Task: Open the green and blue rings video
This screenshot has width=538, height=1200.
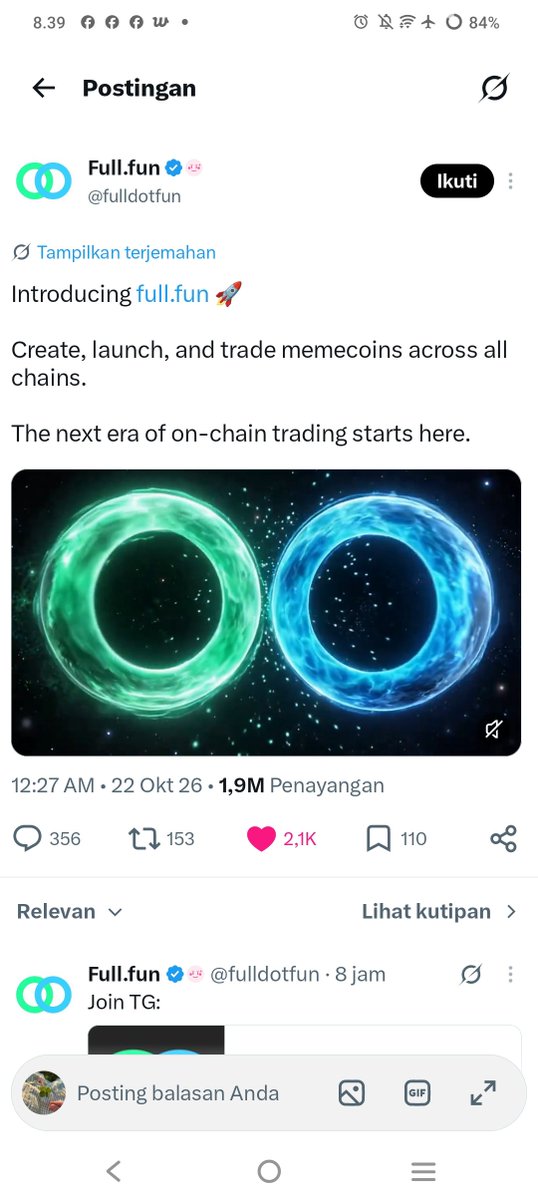Action: [x=266, y=612]
